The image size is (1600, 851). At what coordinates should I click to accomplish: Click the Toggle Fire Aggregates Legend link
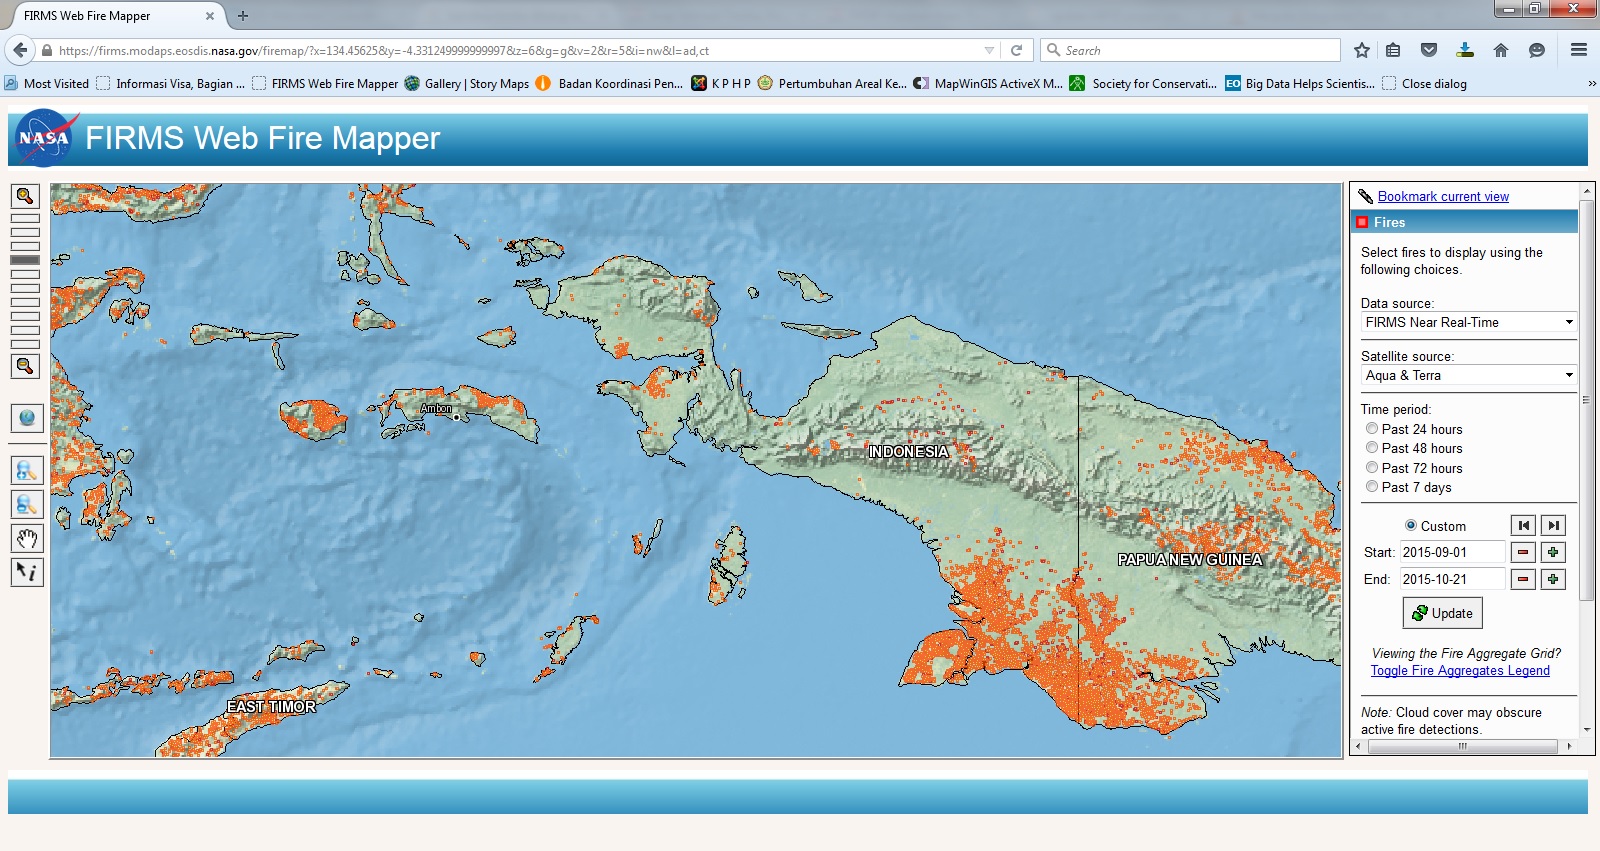[1460, 671]
